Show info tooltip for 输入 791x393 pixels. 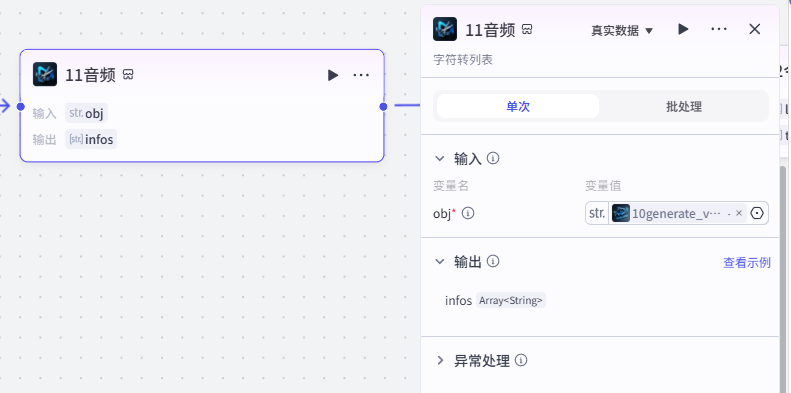[493, 158]
